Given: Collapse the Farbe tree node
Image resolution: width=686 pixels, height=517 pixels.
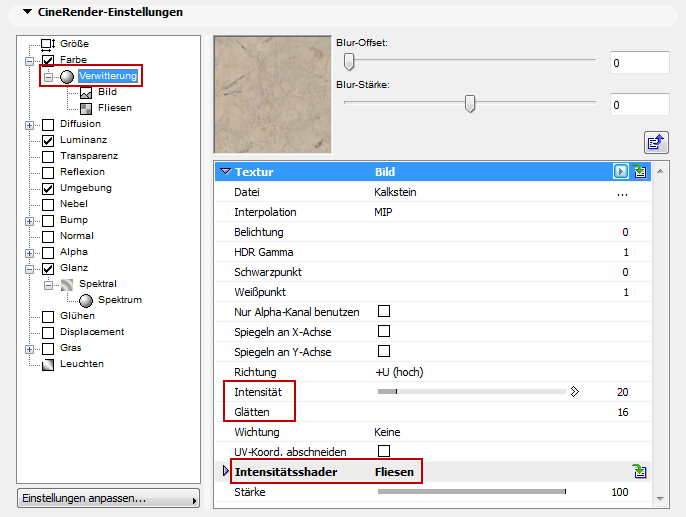Looking at the screenshot, I should [x=29, y=61].
